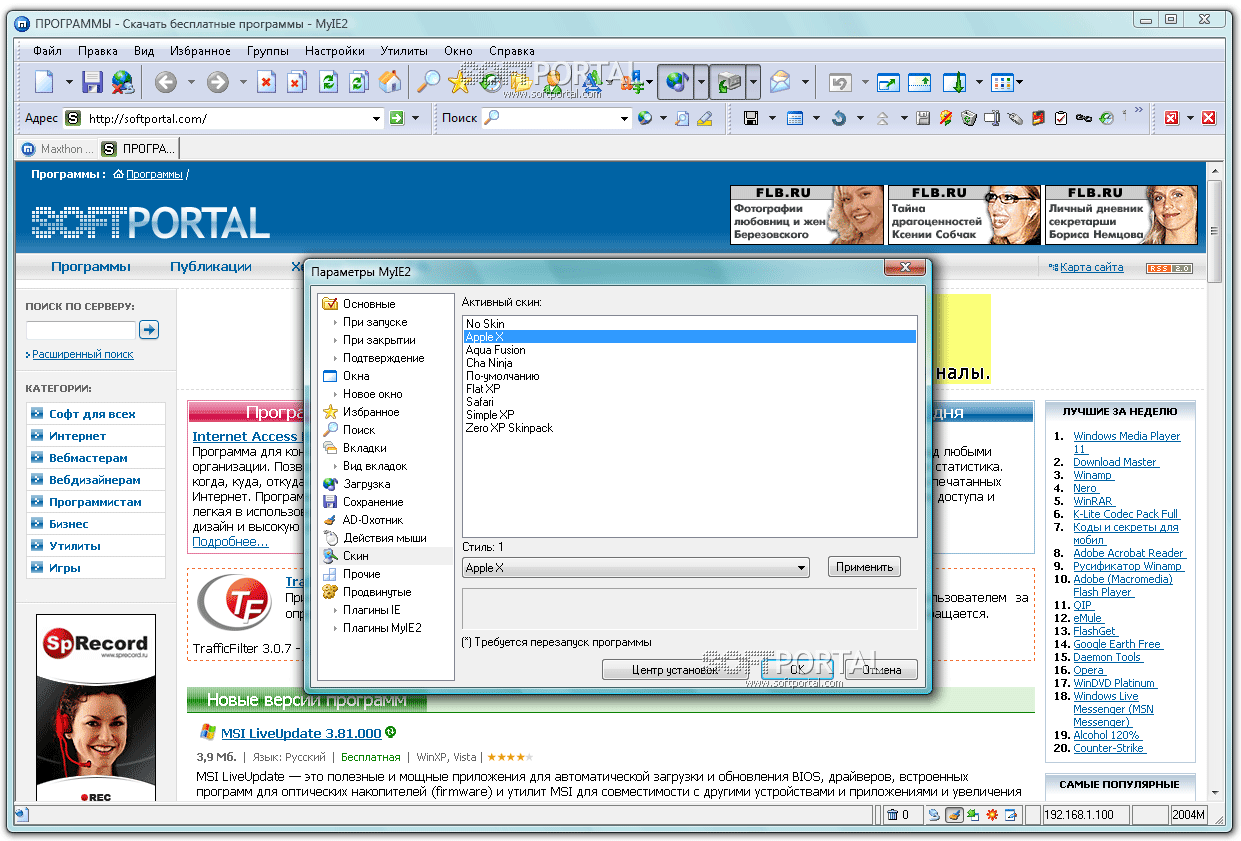1241x841 pixels.
Task: Open the dropdown arrow beside New page icon
Action: (x=69, y=83)
